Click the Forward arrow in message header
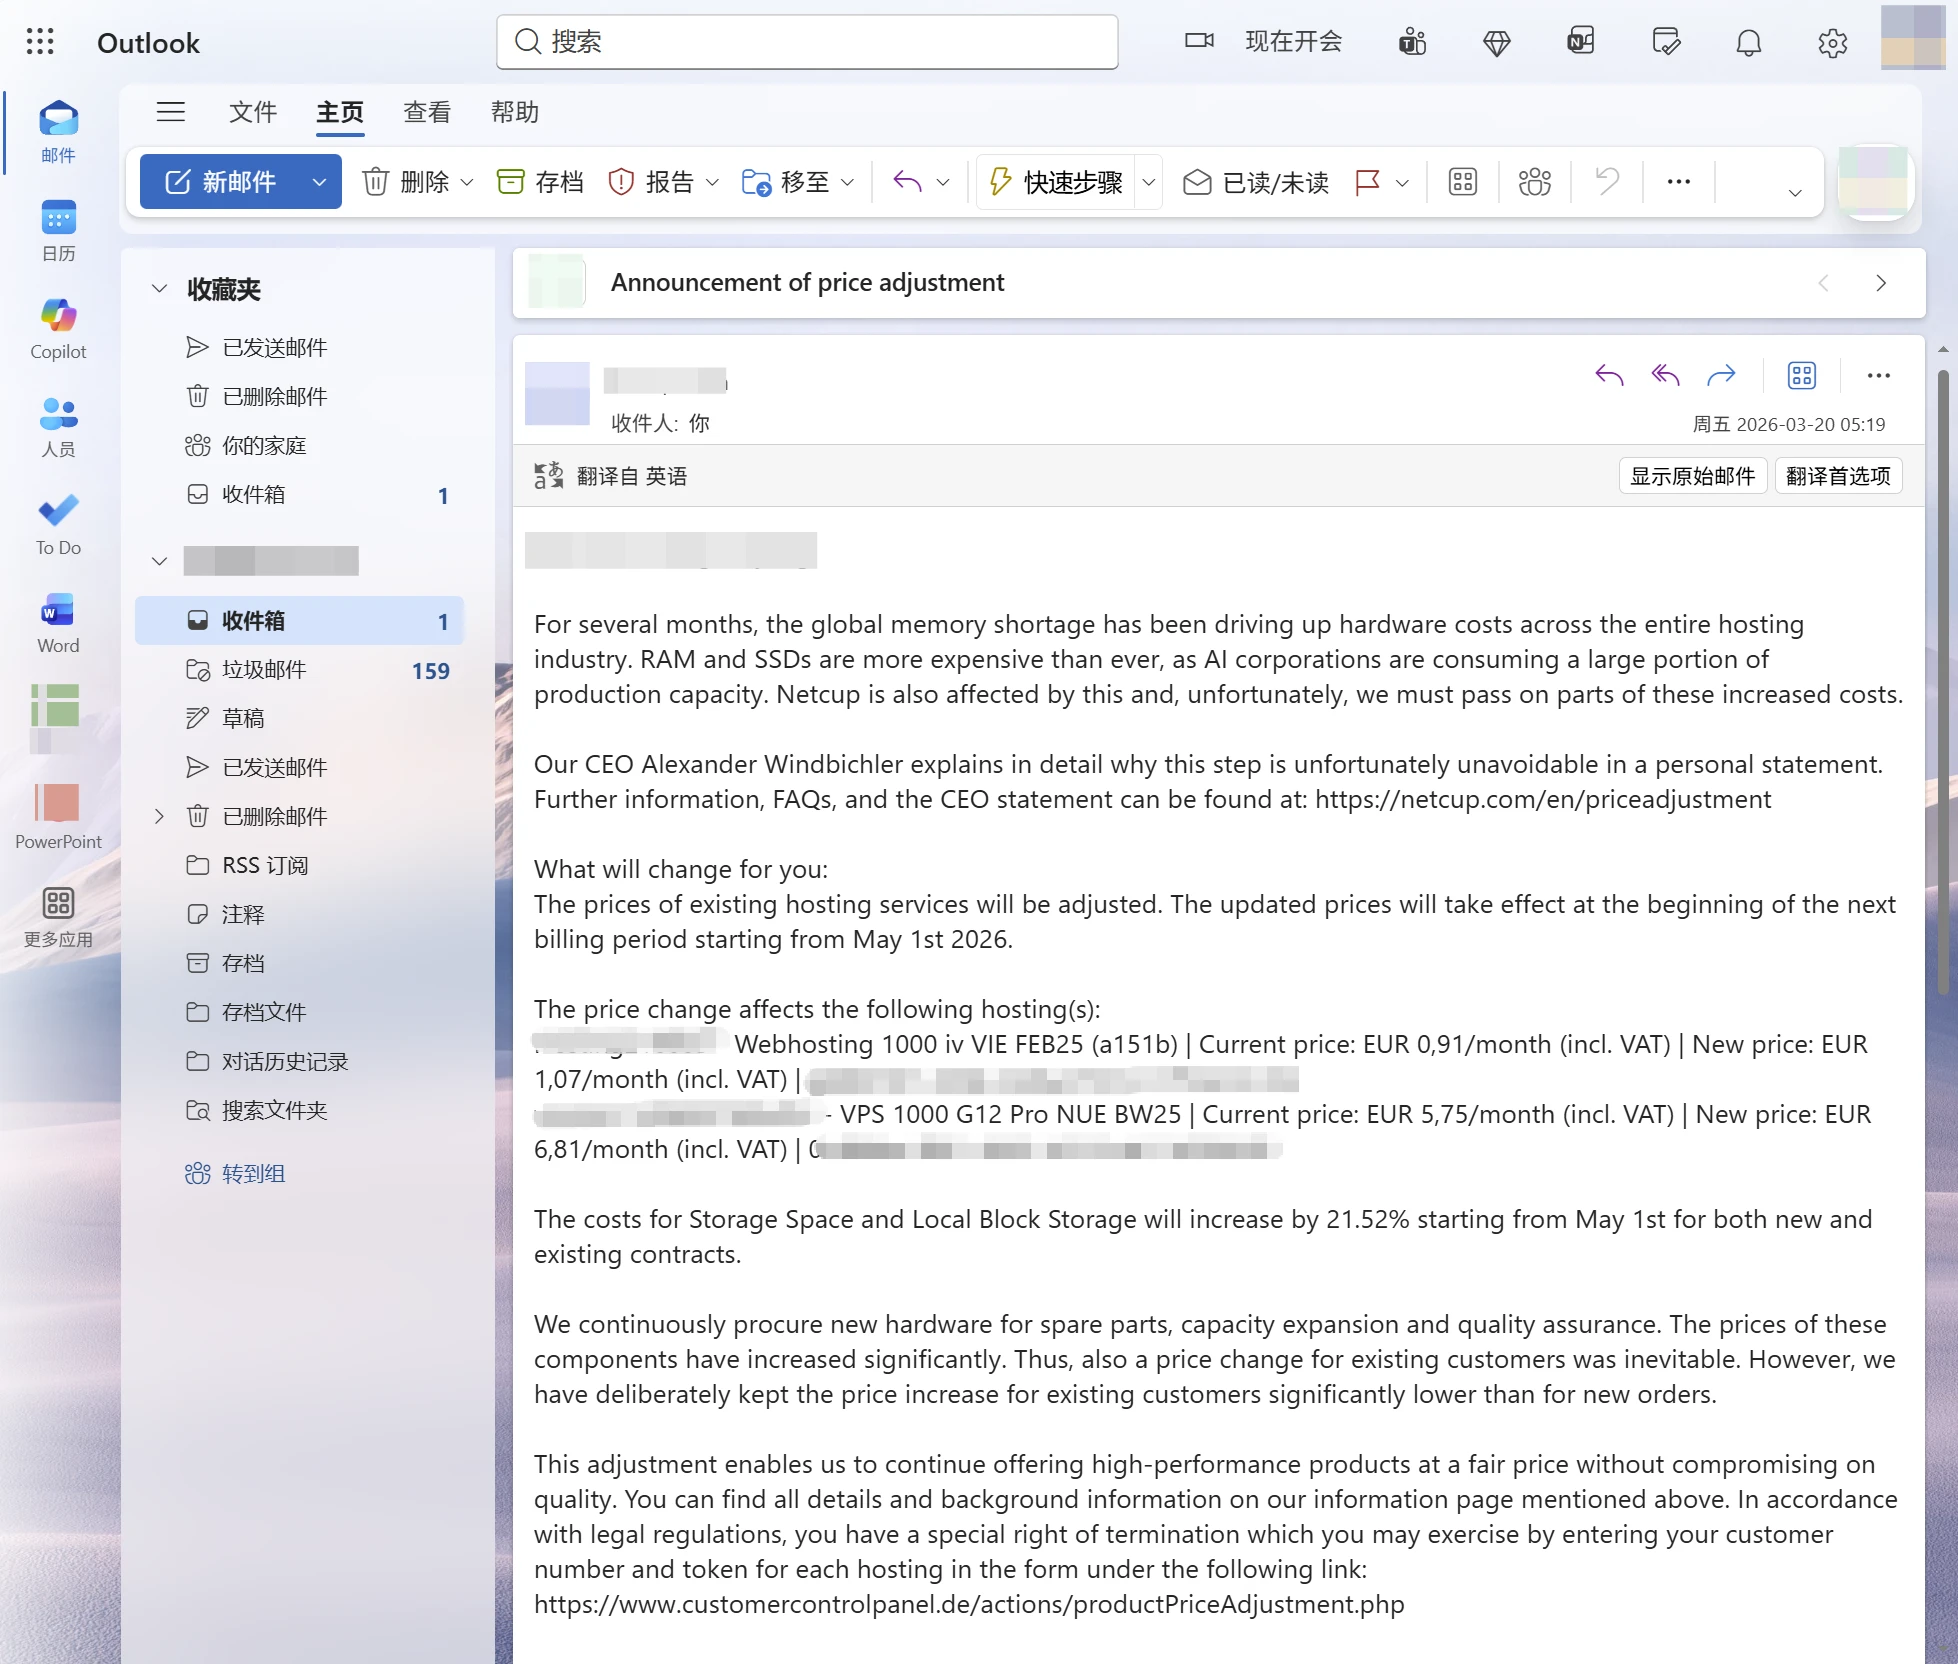This screenshot has width=1958, height=1664. coord(1721,376)
